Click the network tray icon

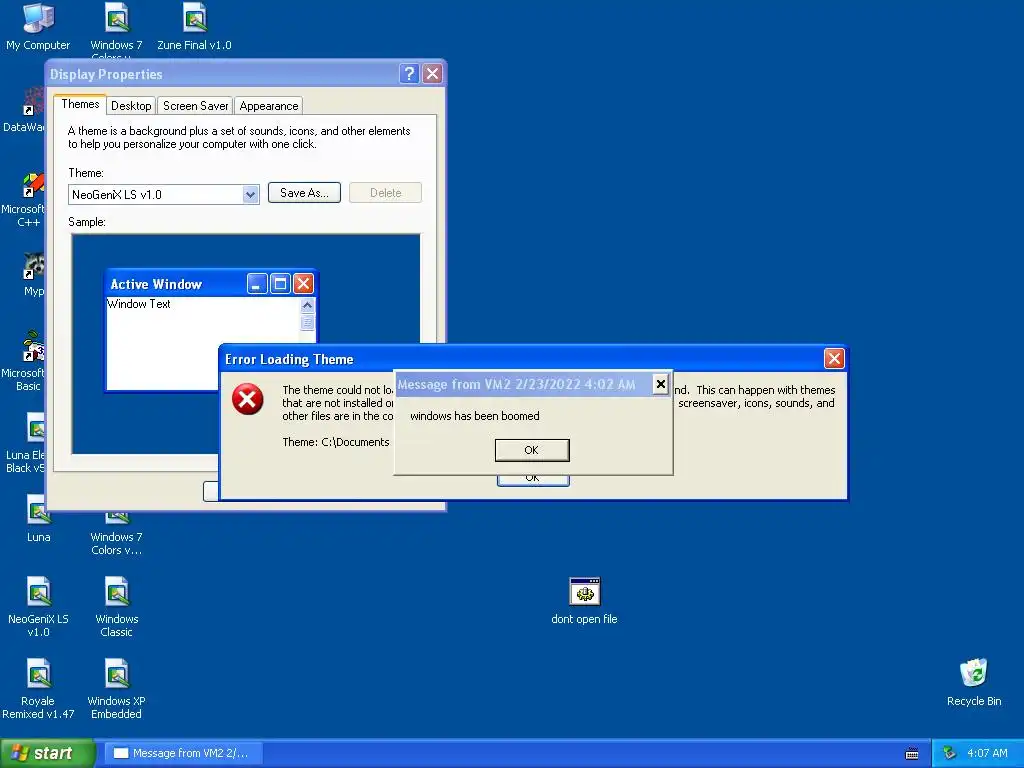(949, 753)
